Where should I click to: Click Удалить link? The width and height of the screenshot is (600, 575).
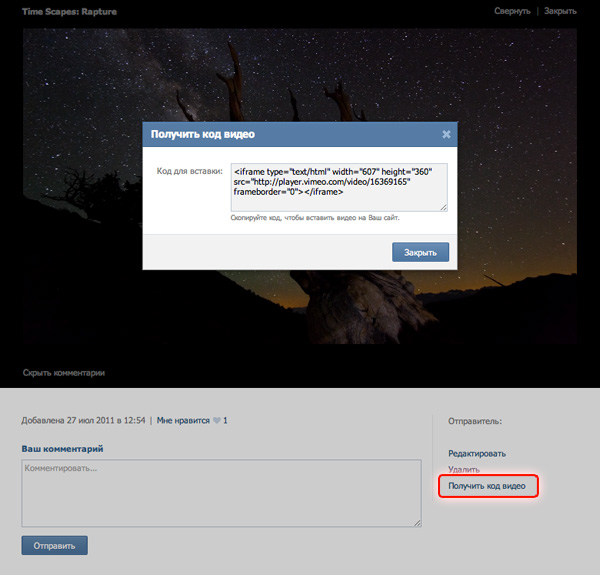(463, 469)
